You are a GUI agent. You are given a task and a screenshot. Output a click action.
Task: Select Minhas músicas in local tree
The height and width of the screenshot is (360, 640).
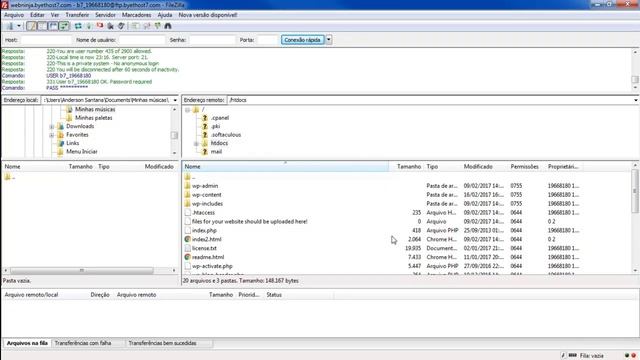[x=95, y=109]
